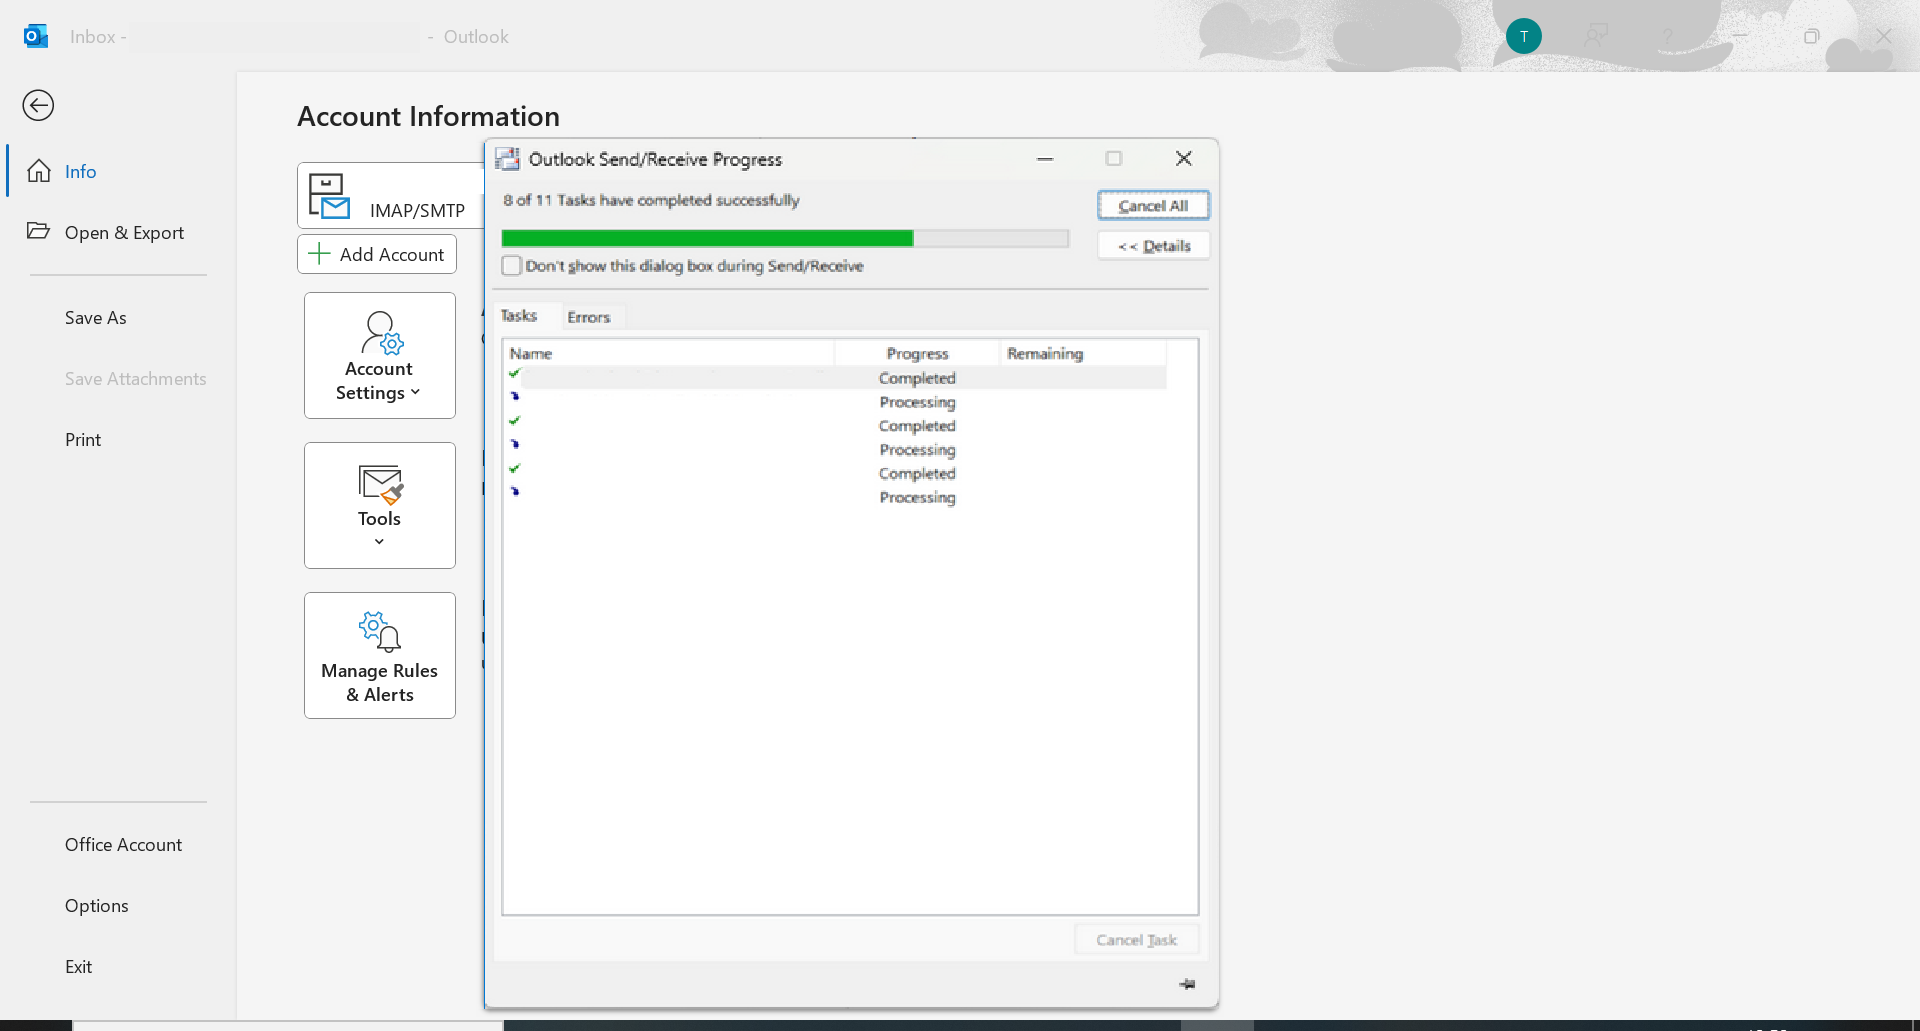Enable don't show this dialog during Send/Receive
Image resolution: width=1920 pixels, height=1031 pixels.
(x=512, y=265)
